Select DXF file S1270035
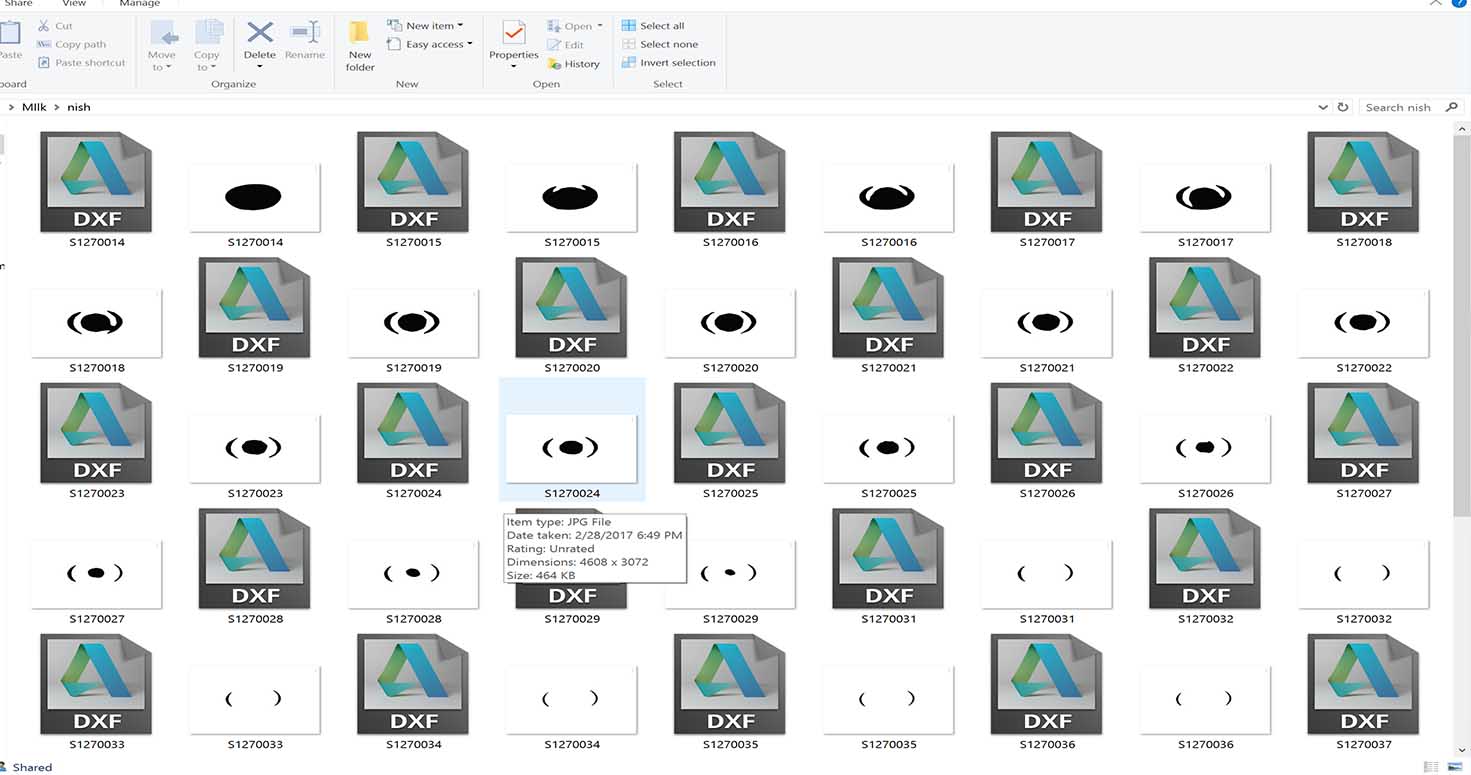1471x775 pixels. [x=730, y=692]
